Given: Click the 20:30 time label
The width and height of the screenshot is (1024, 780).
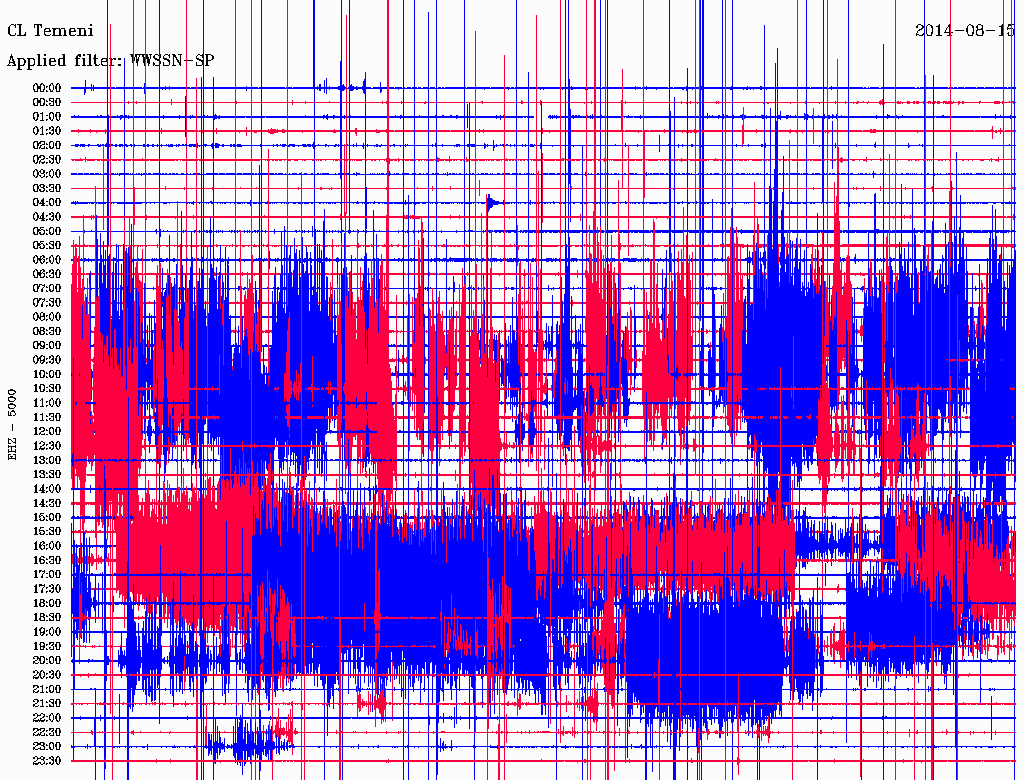Looking at the screenshot, I should coord(47,674).
